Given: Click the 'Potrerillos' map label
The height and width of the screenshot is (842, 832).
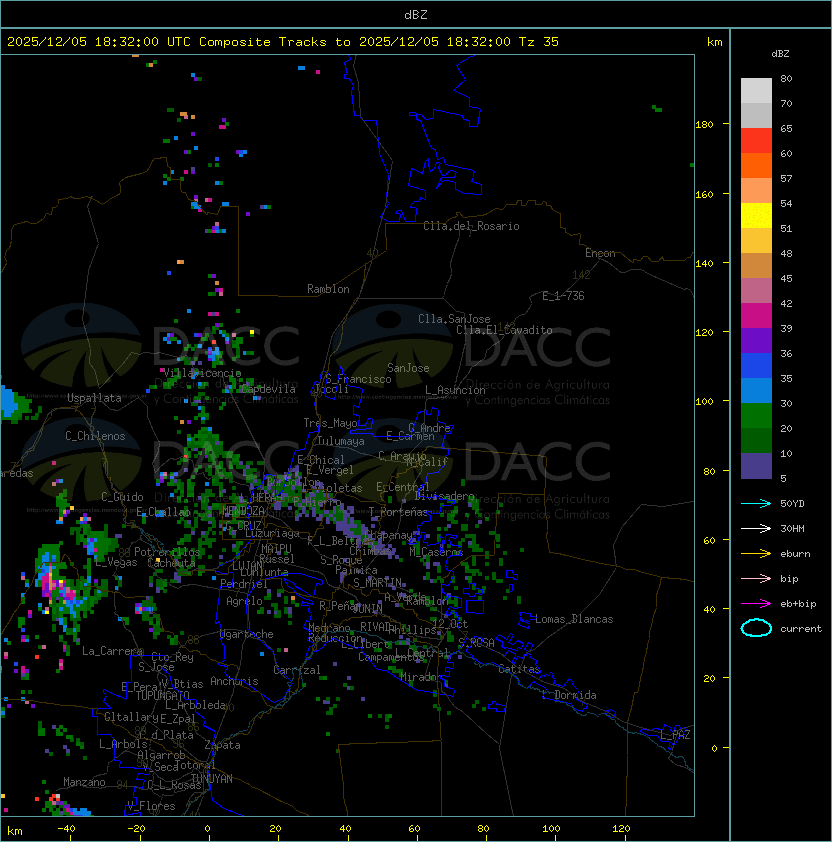Looking at the screenshot, I should click(167, 551).
